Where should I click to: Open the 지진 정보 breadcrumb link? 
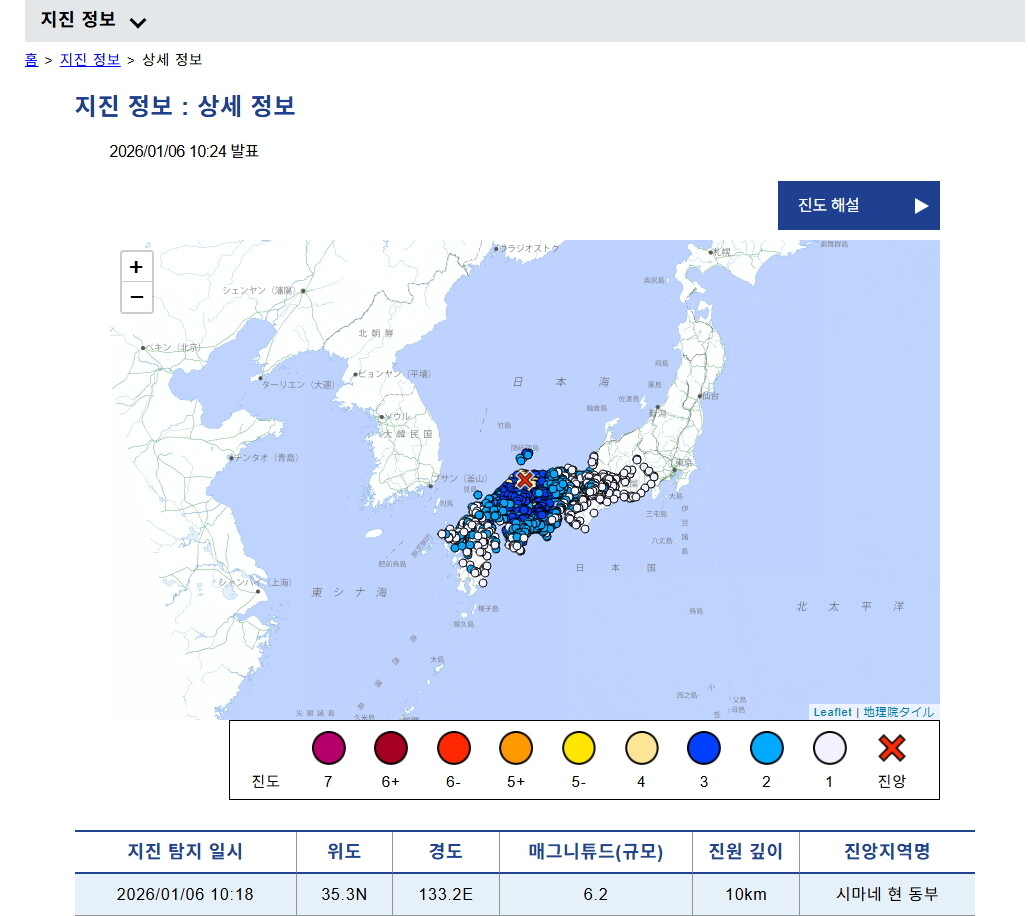[x=90, y=60]
